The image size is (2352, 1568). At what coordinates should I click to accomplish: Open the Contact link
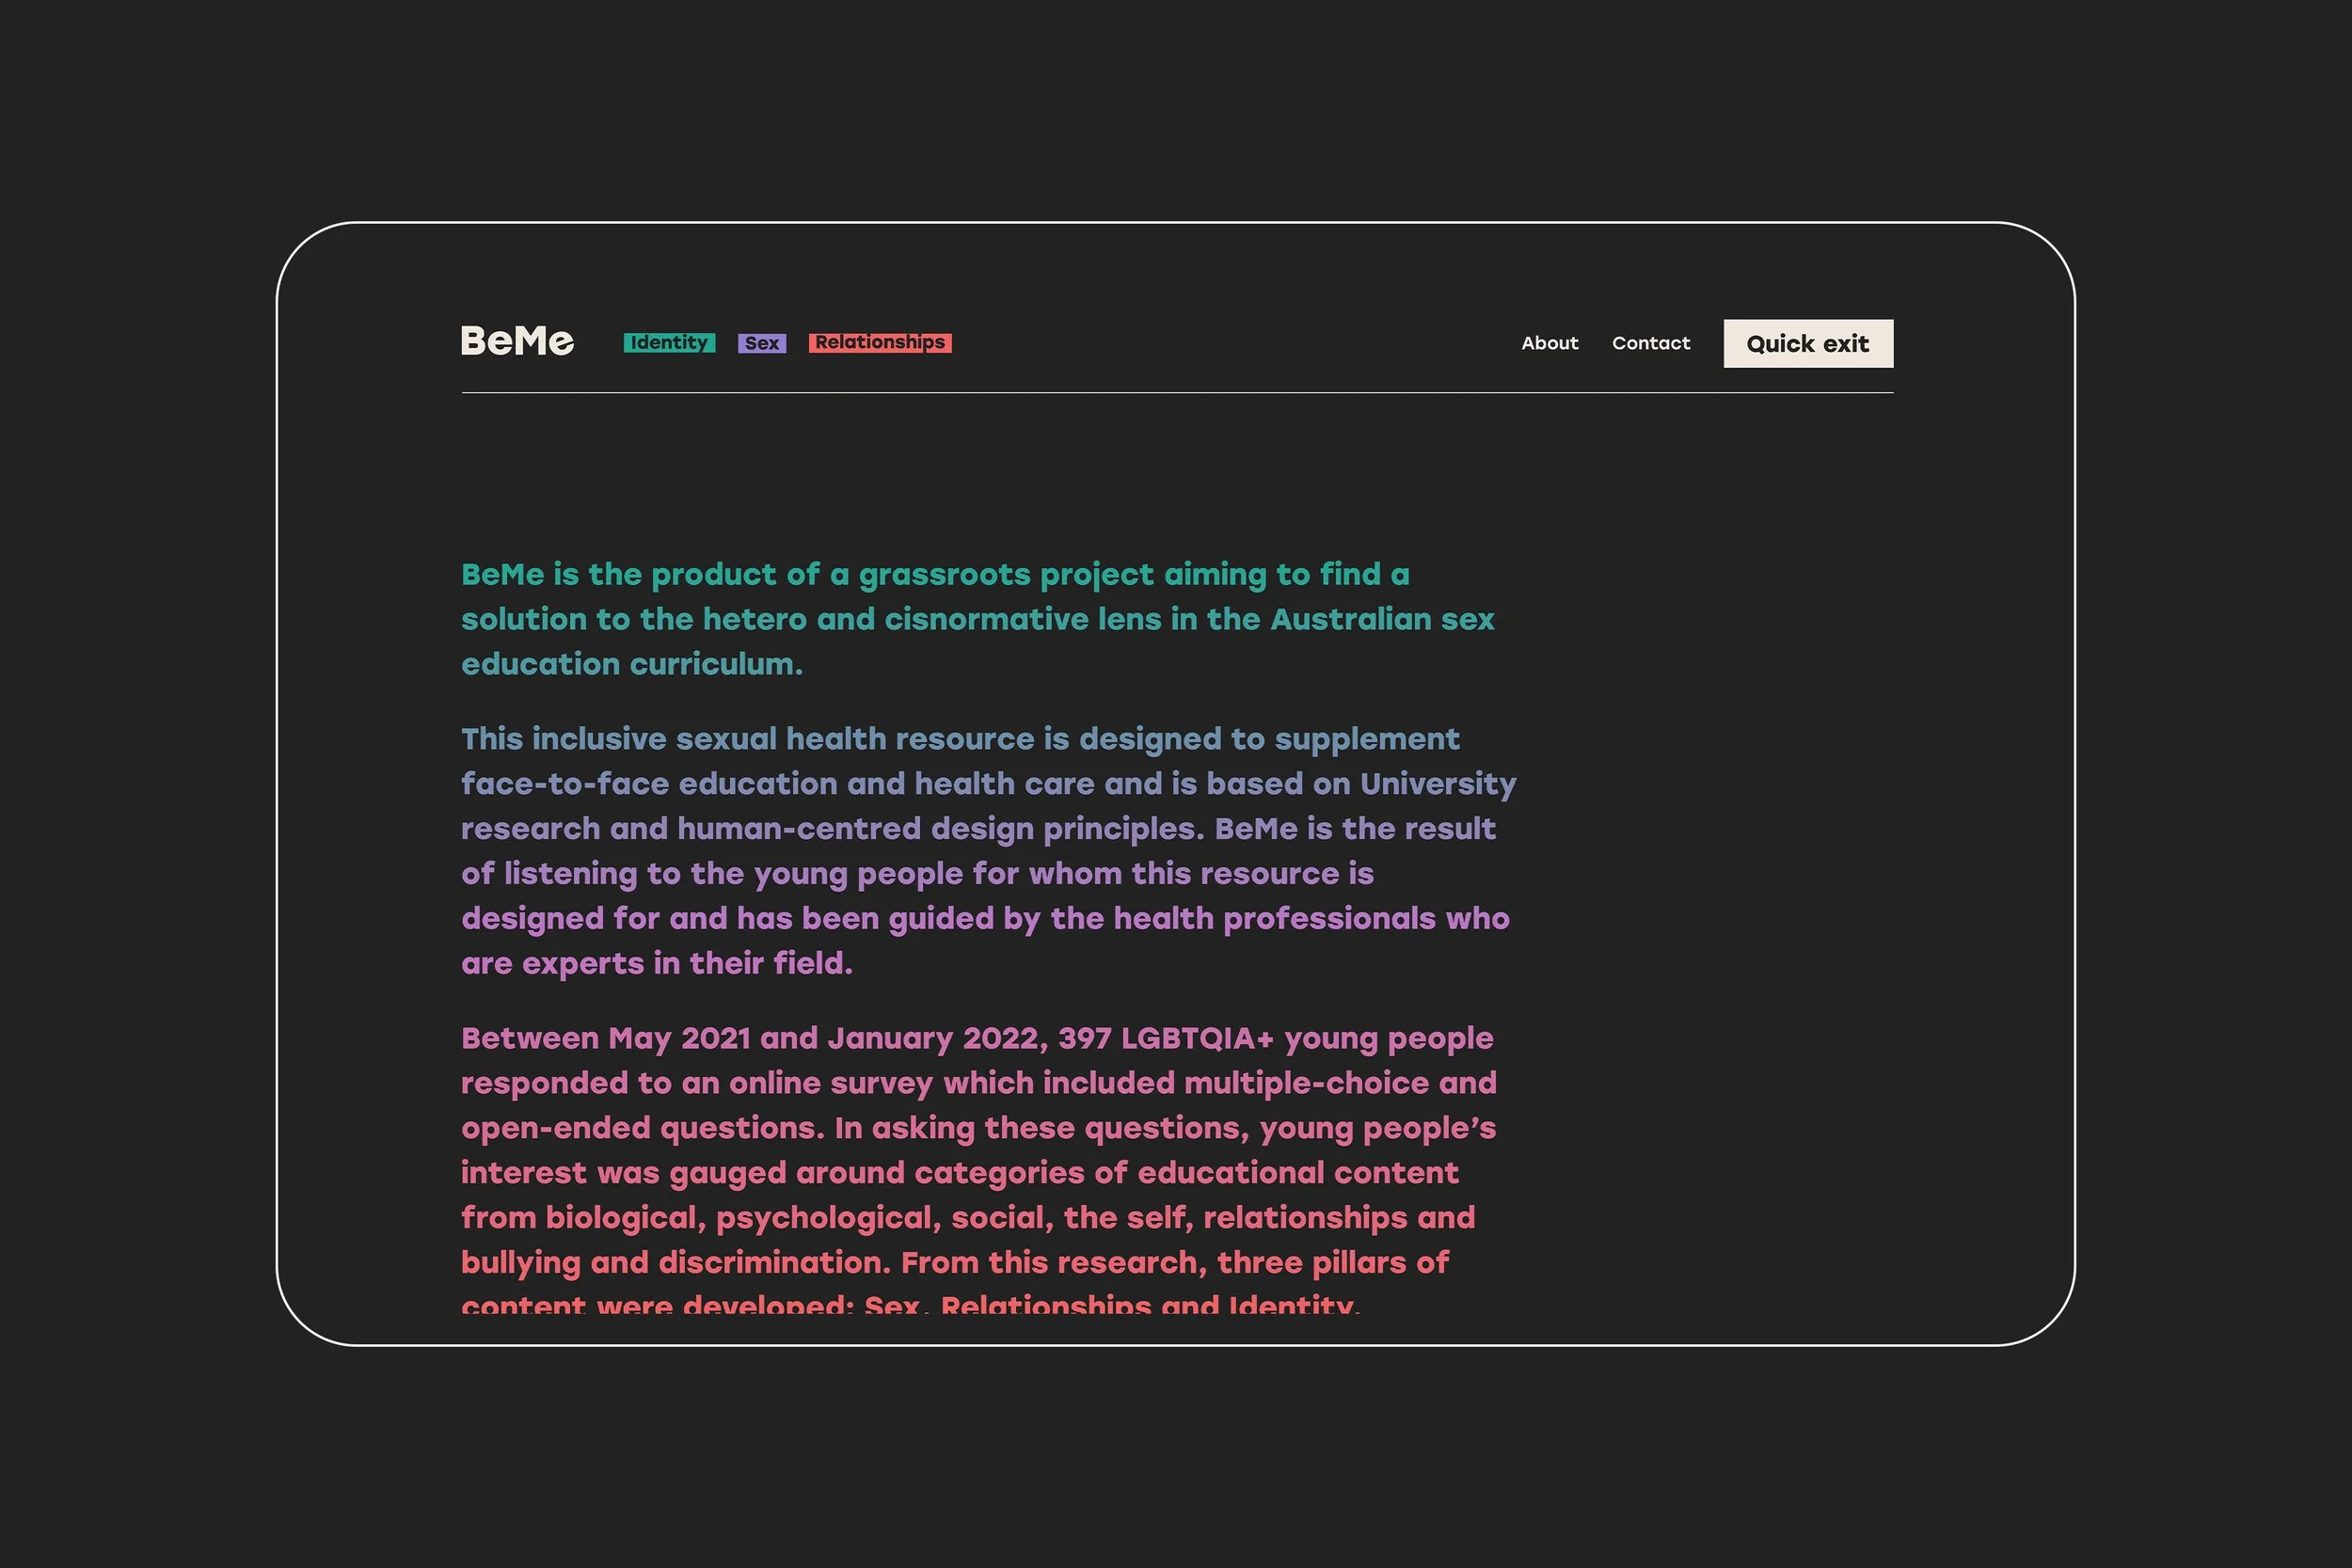pyautogui.click(x=1651, y=343)
